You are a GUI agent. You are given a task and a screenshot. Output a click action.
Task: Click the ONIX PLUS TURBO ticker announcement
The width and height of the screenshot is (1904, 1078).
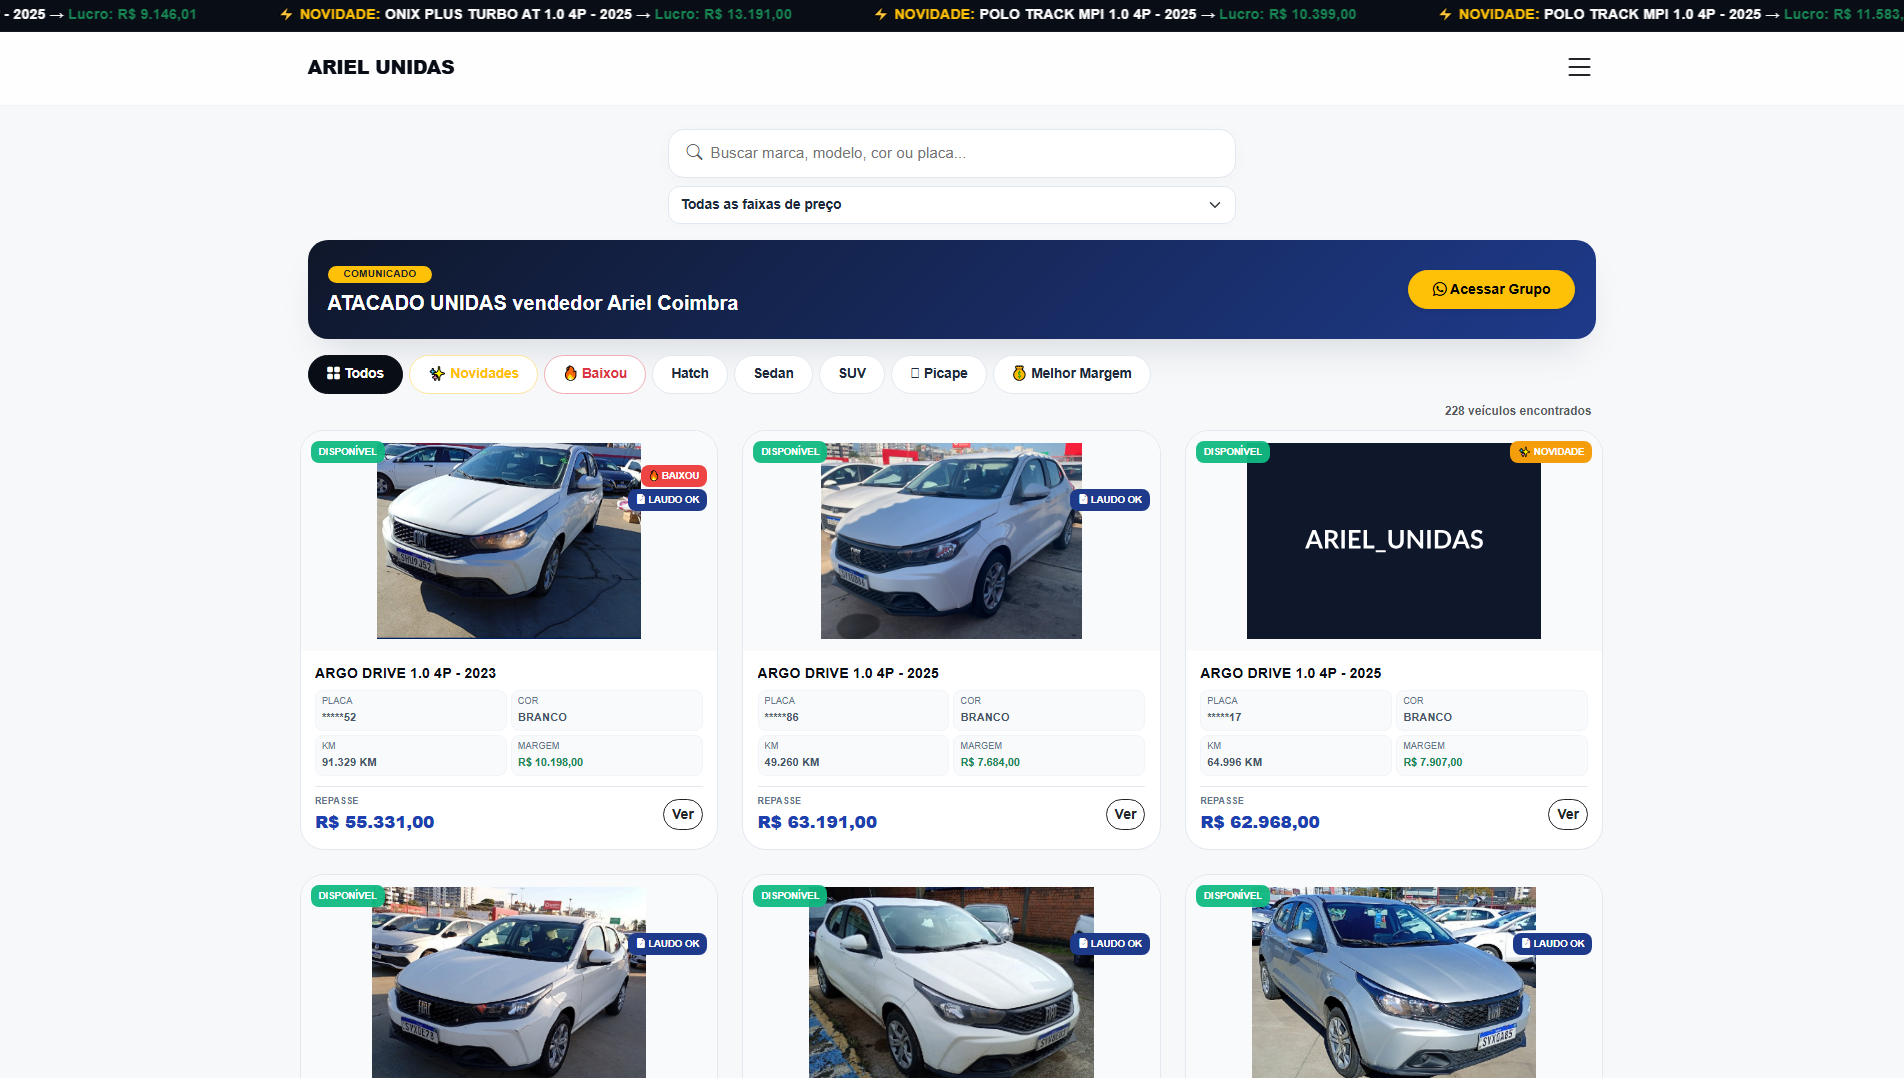tap(536, 15)
